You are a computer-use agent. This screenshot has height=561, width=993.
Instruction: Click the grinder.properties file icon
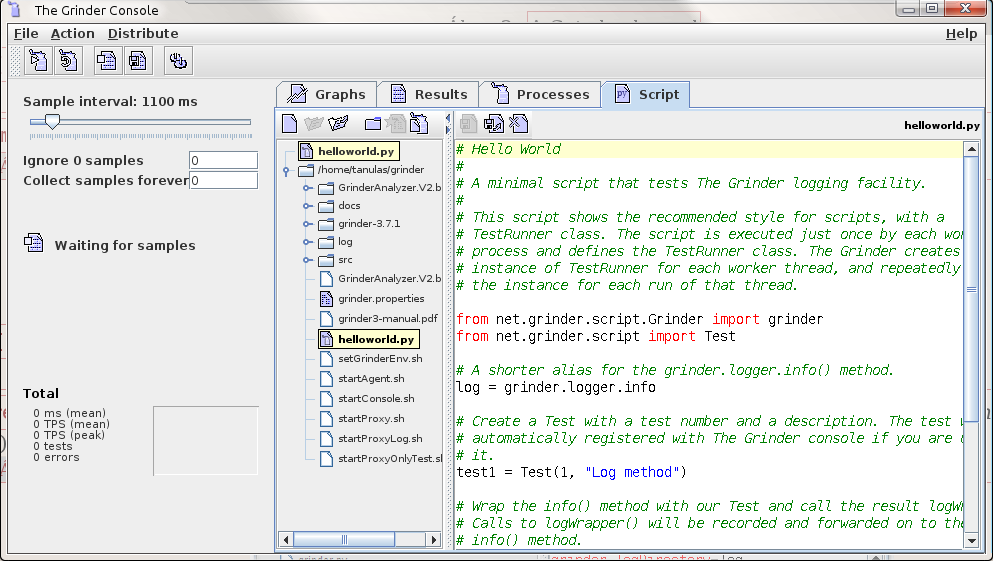click(326, 298)
